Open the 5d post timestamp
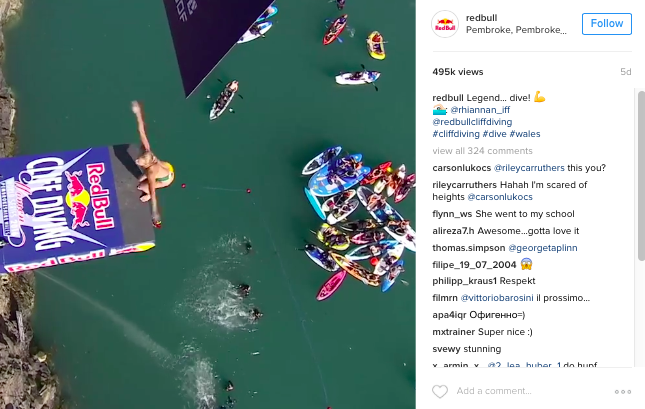 pos(626,72)
